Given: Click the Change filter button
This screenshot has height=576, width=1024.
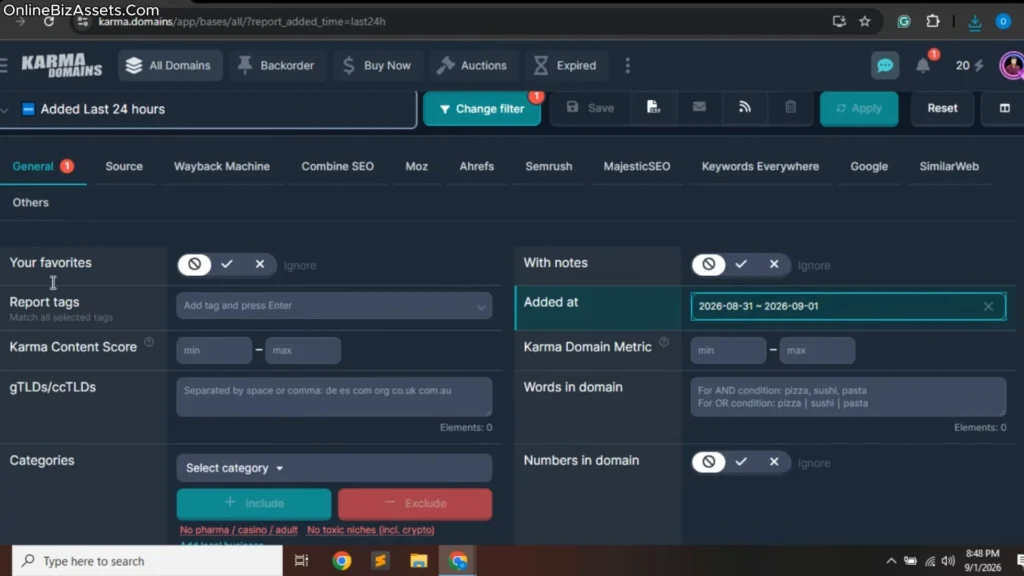Looking at the screenshot, I should pyautogui.click(x=482, y=108).
